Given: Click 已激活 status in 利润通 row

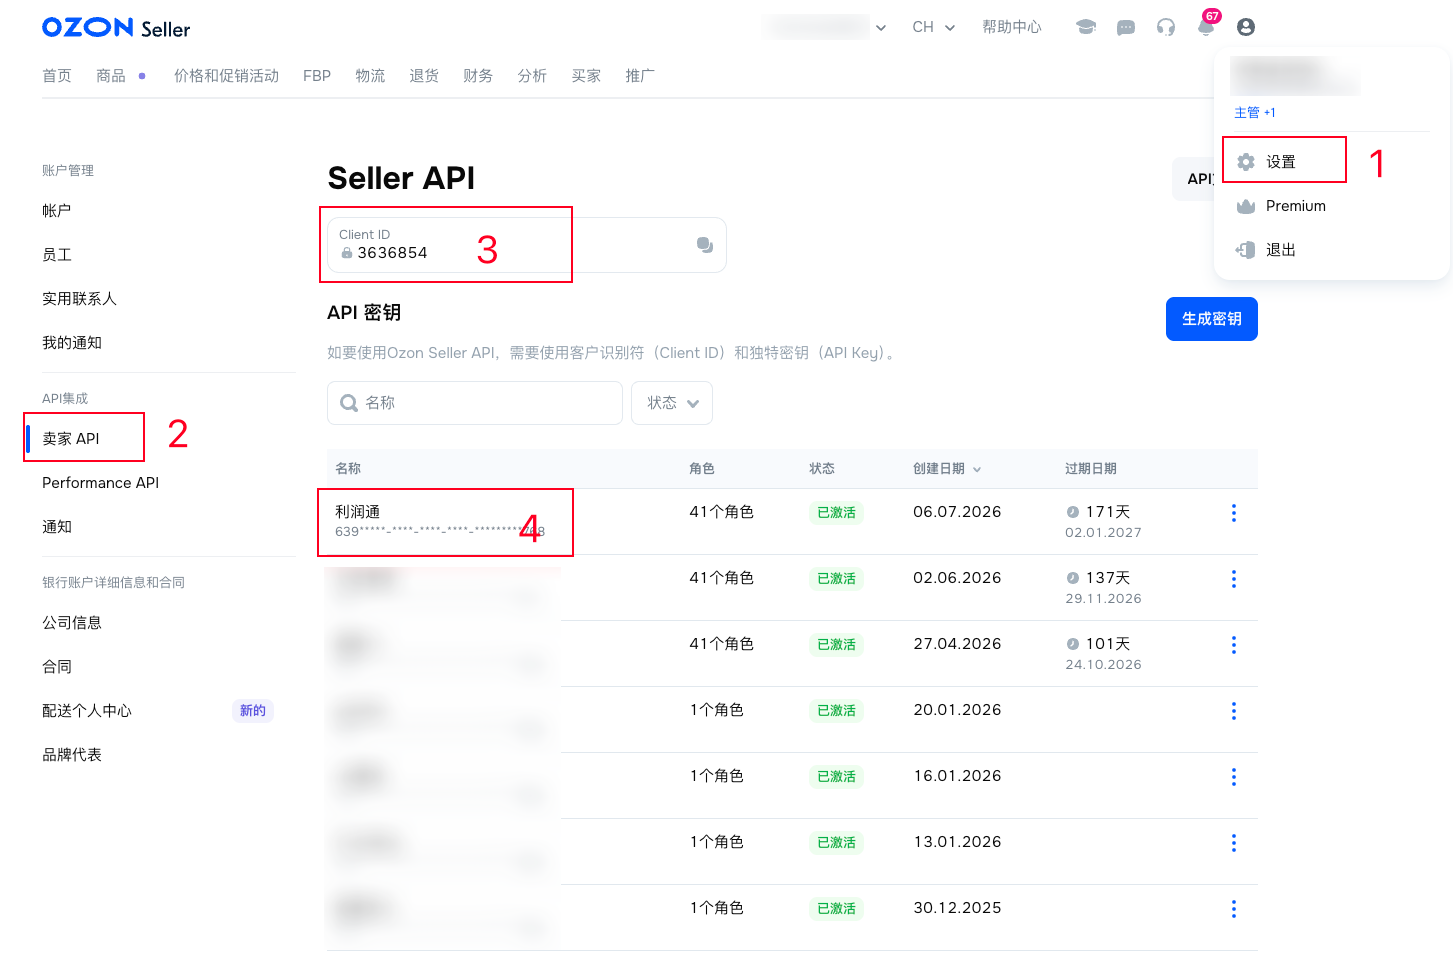Looking at the screenshot, I should click(836, 513).
